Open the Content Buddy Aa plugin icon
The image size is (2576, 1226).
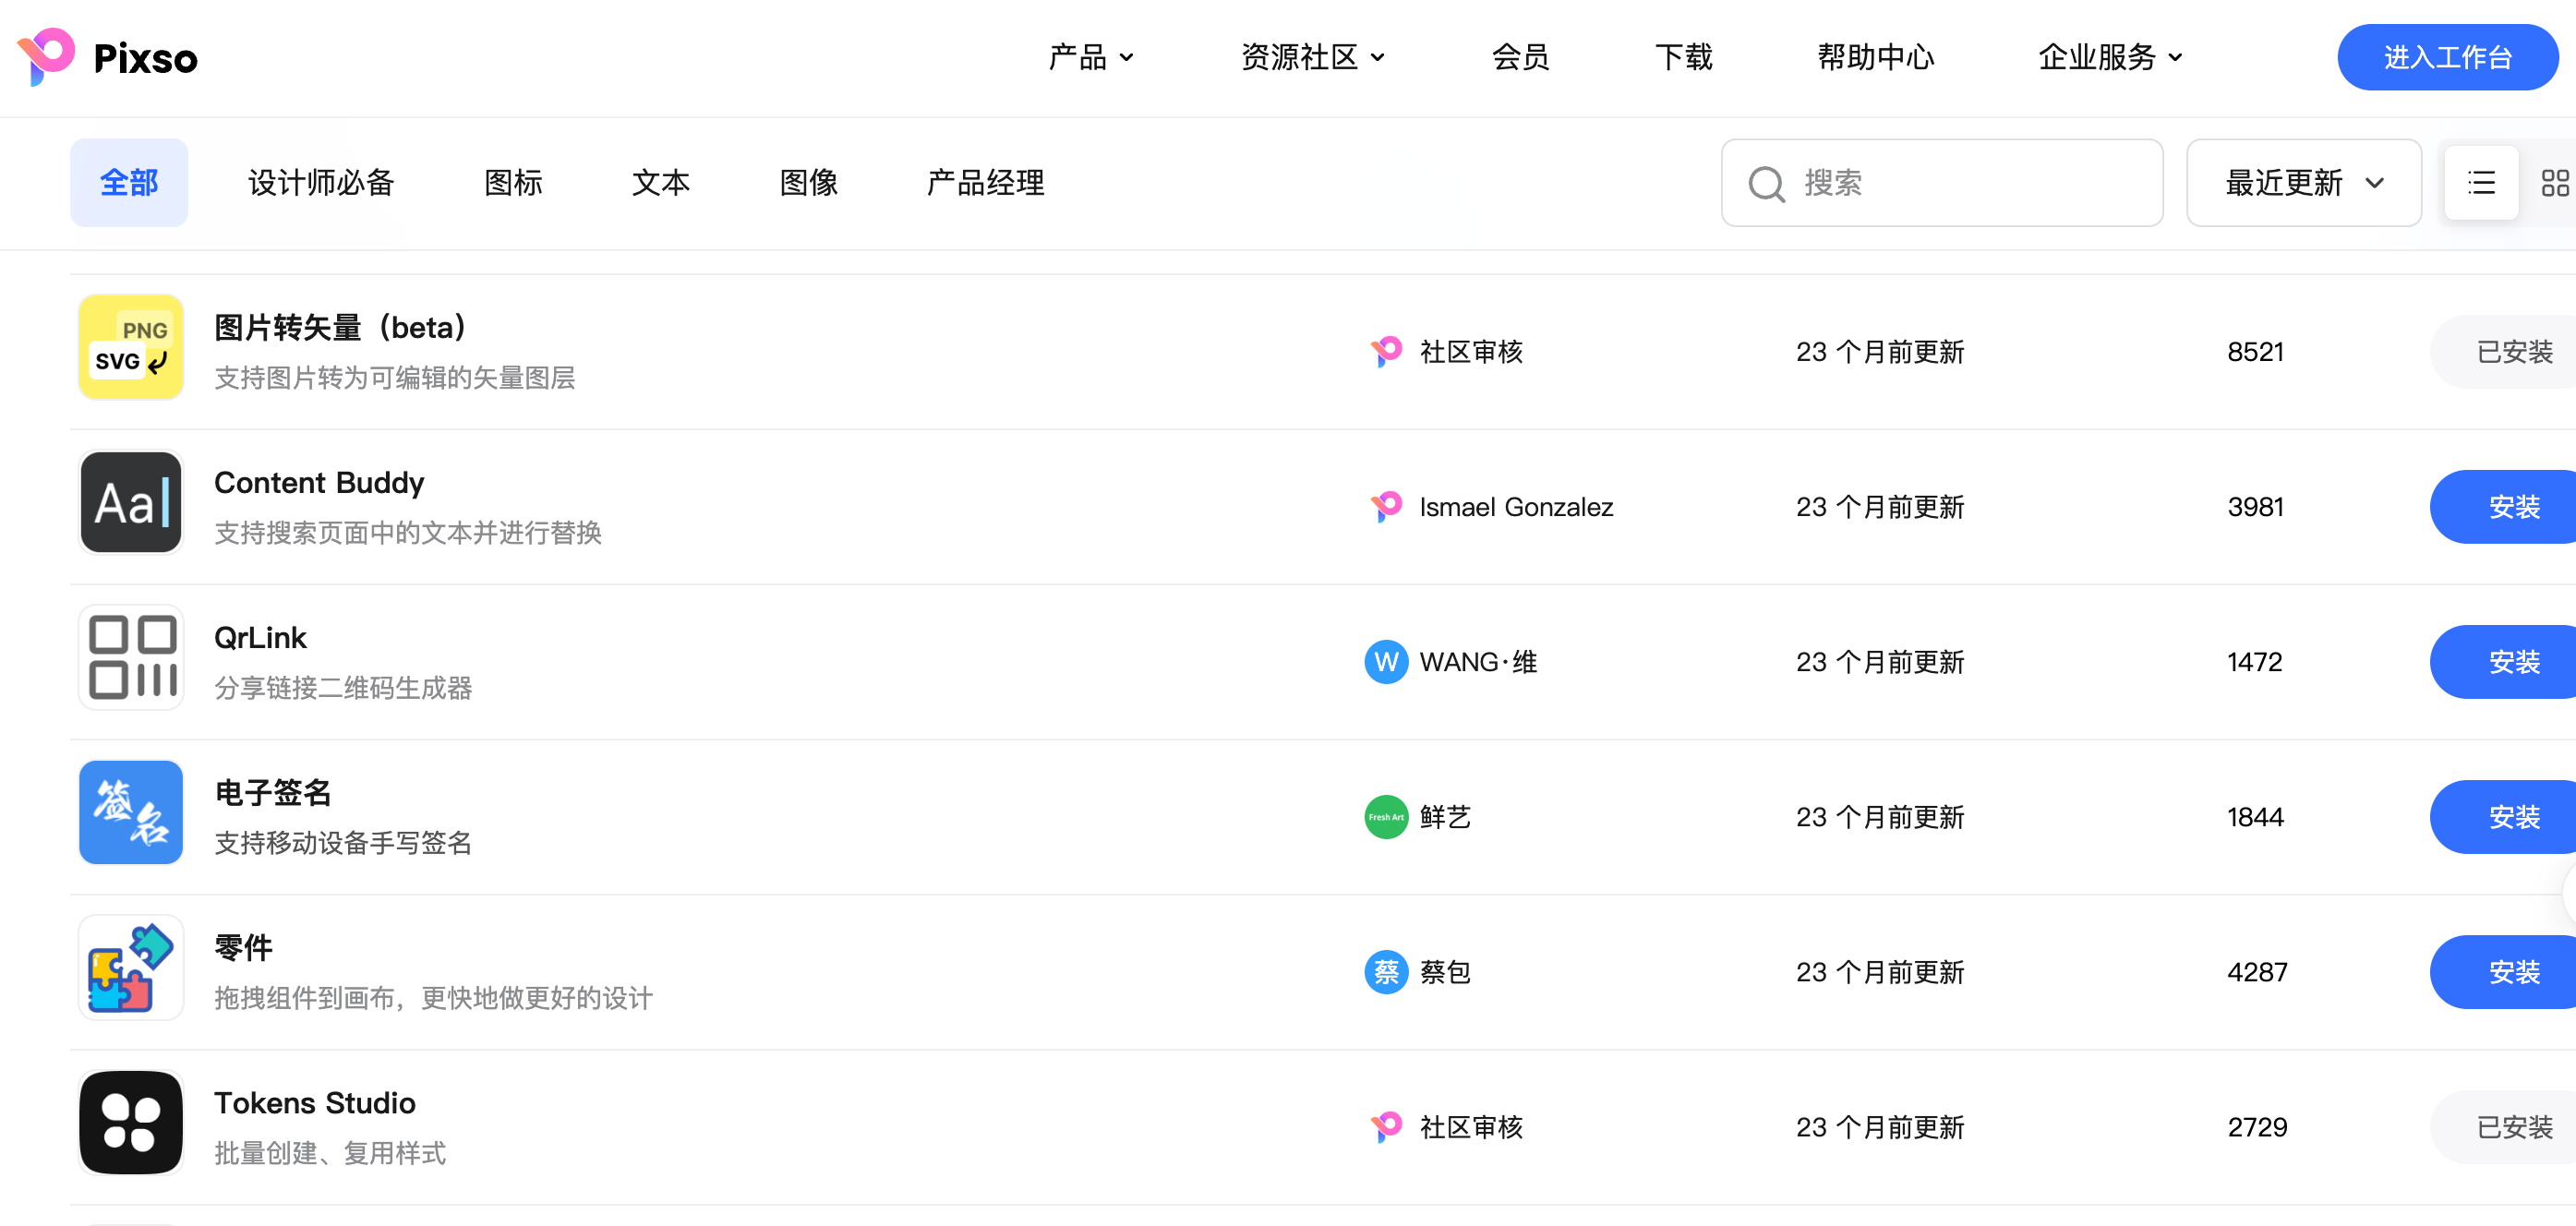pyautogui.click(x=131, y=502)
